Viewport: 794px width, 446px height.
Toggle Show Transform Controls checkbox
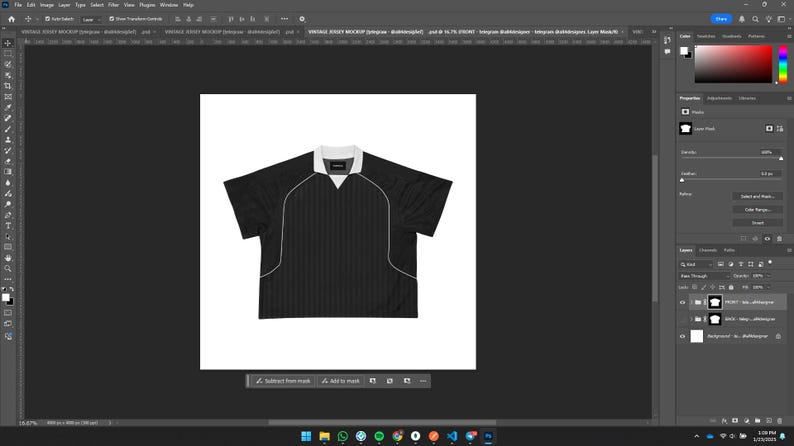pos(111,19)
